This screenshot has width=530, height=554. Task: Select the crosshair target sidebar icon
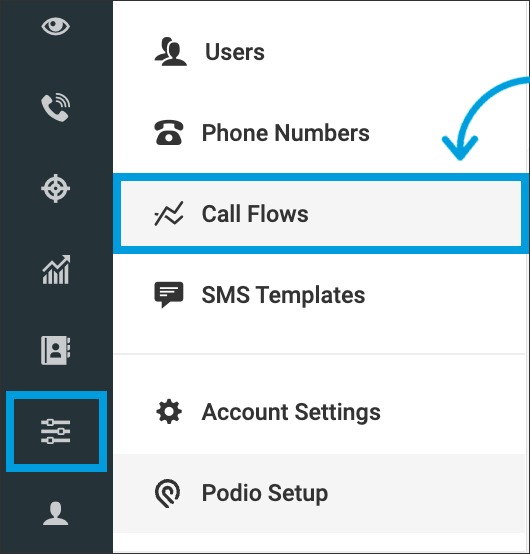[x=55, y=188]
